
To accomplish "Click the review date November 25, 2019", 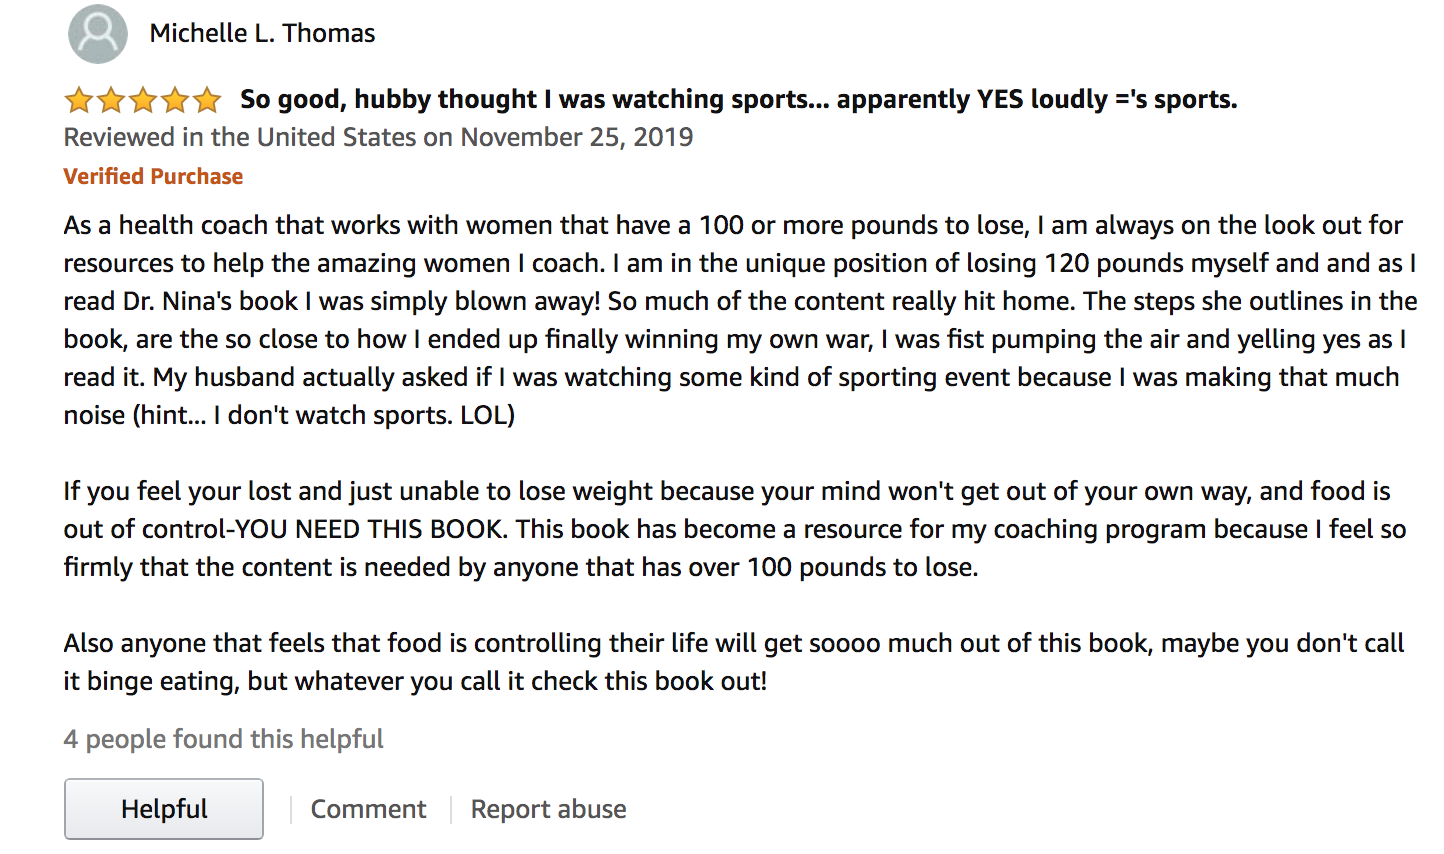I will click(x=577, y=137).
